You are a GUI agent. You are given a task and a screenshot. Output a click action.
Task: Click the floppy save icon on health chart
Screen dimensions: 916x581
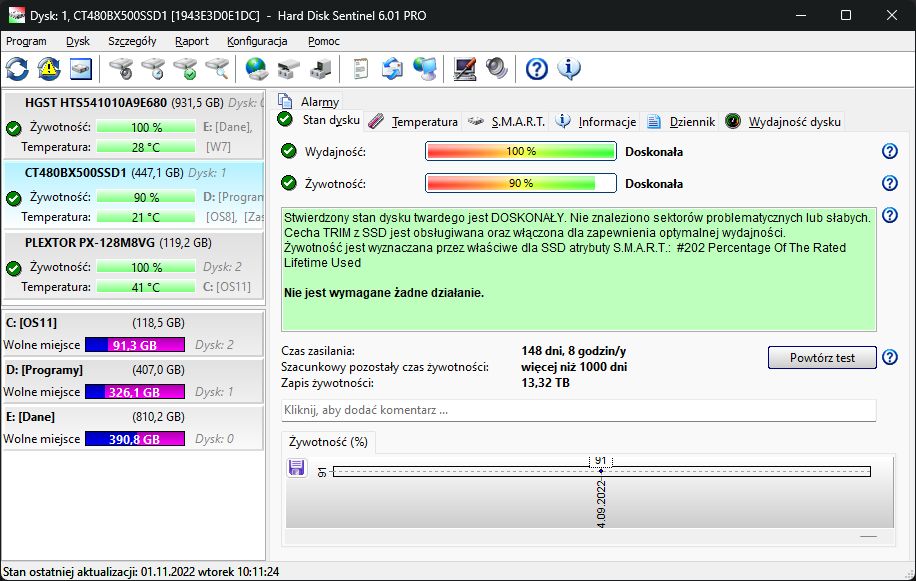point(296,468)
